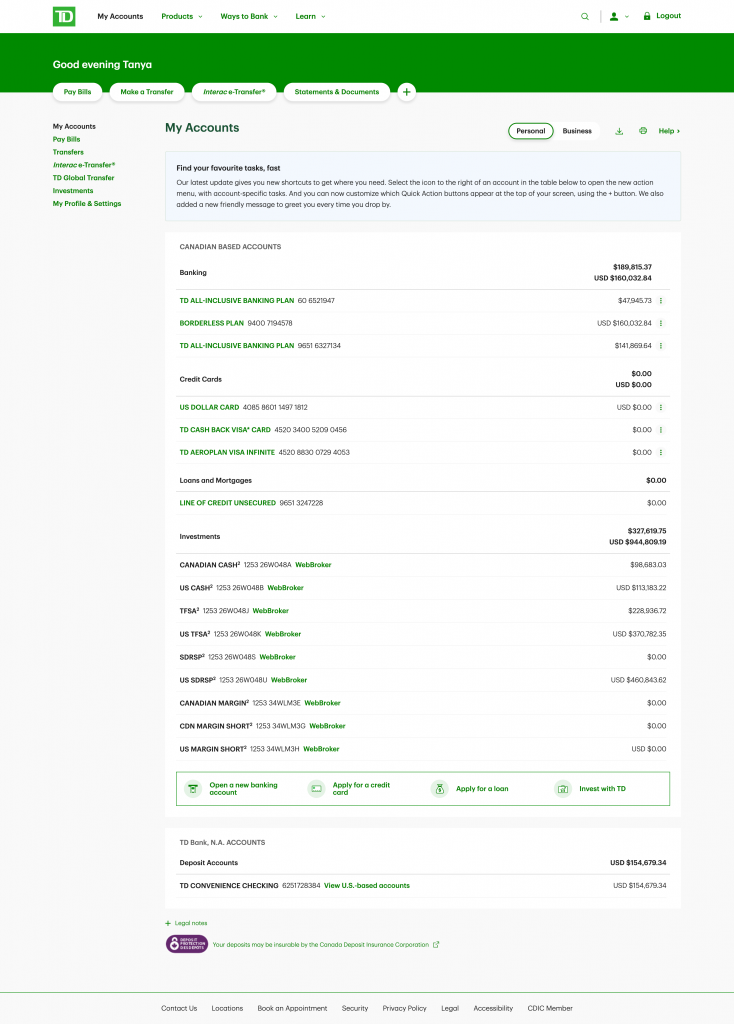The width and height of the screenshot is (734, 1024).
Task: Click the CDIC deposit protection badge
Action: 187,944
